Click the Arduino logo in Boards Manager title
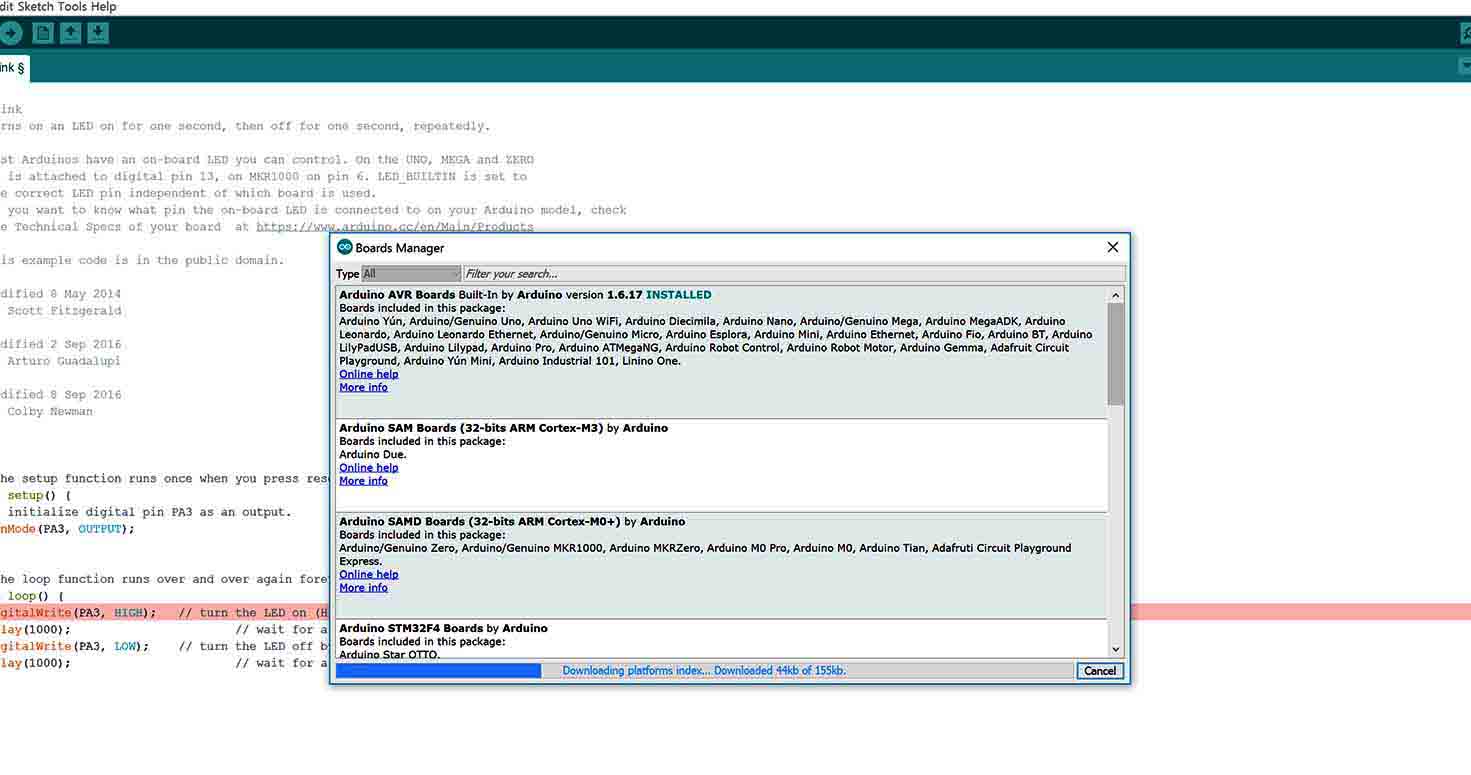 click(x=345, y=247)
